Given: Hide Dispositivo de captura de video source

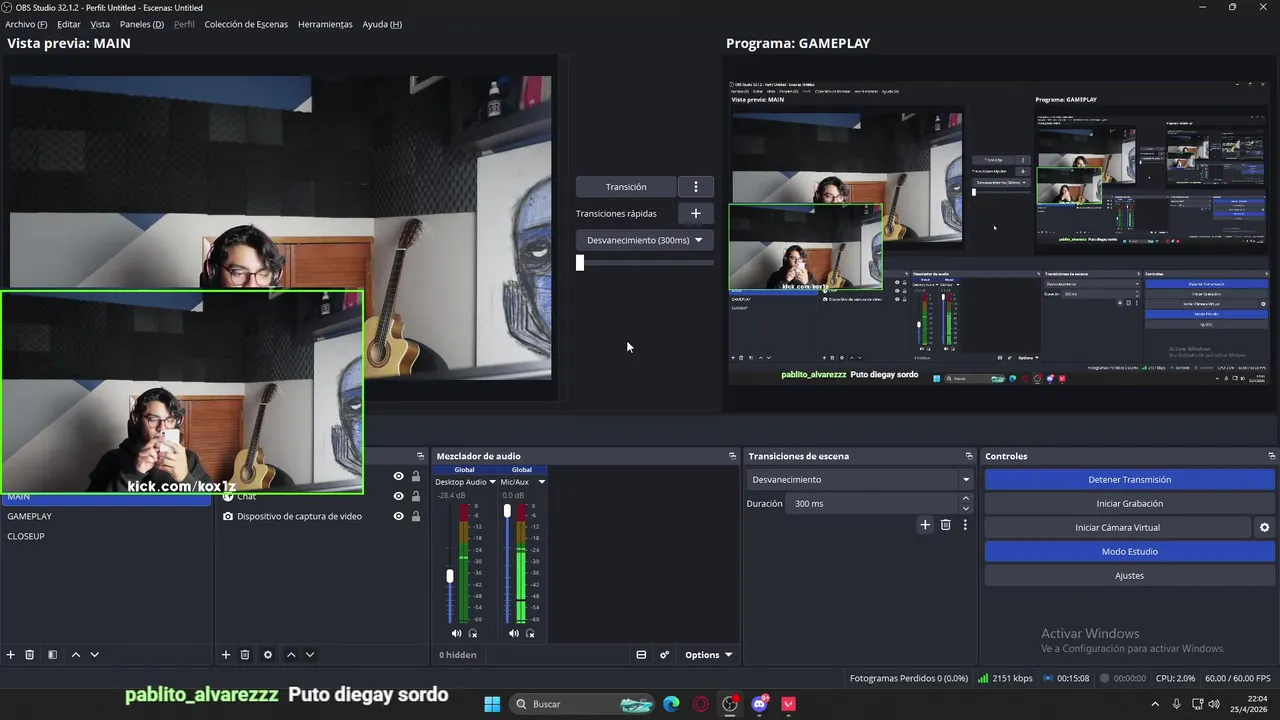Looking at the screenshot, I should coord(398,516).
